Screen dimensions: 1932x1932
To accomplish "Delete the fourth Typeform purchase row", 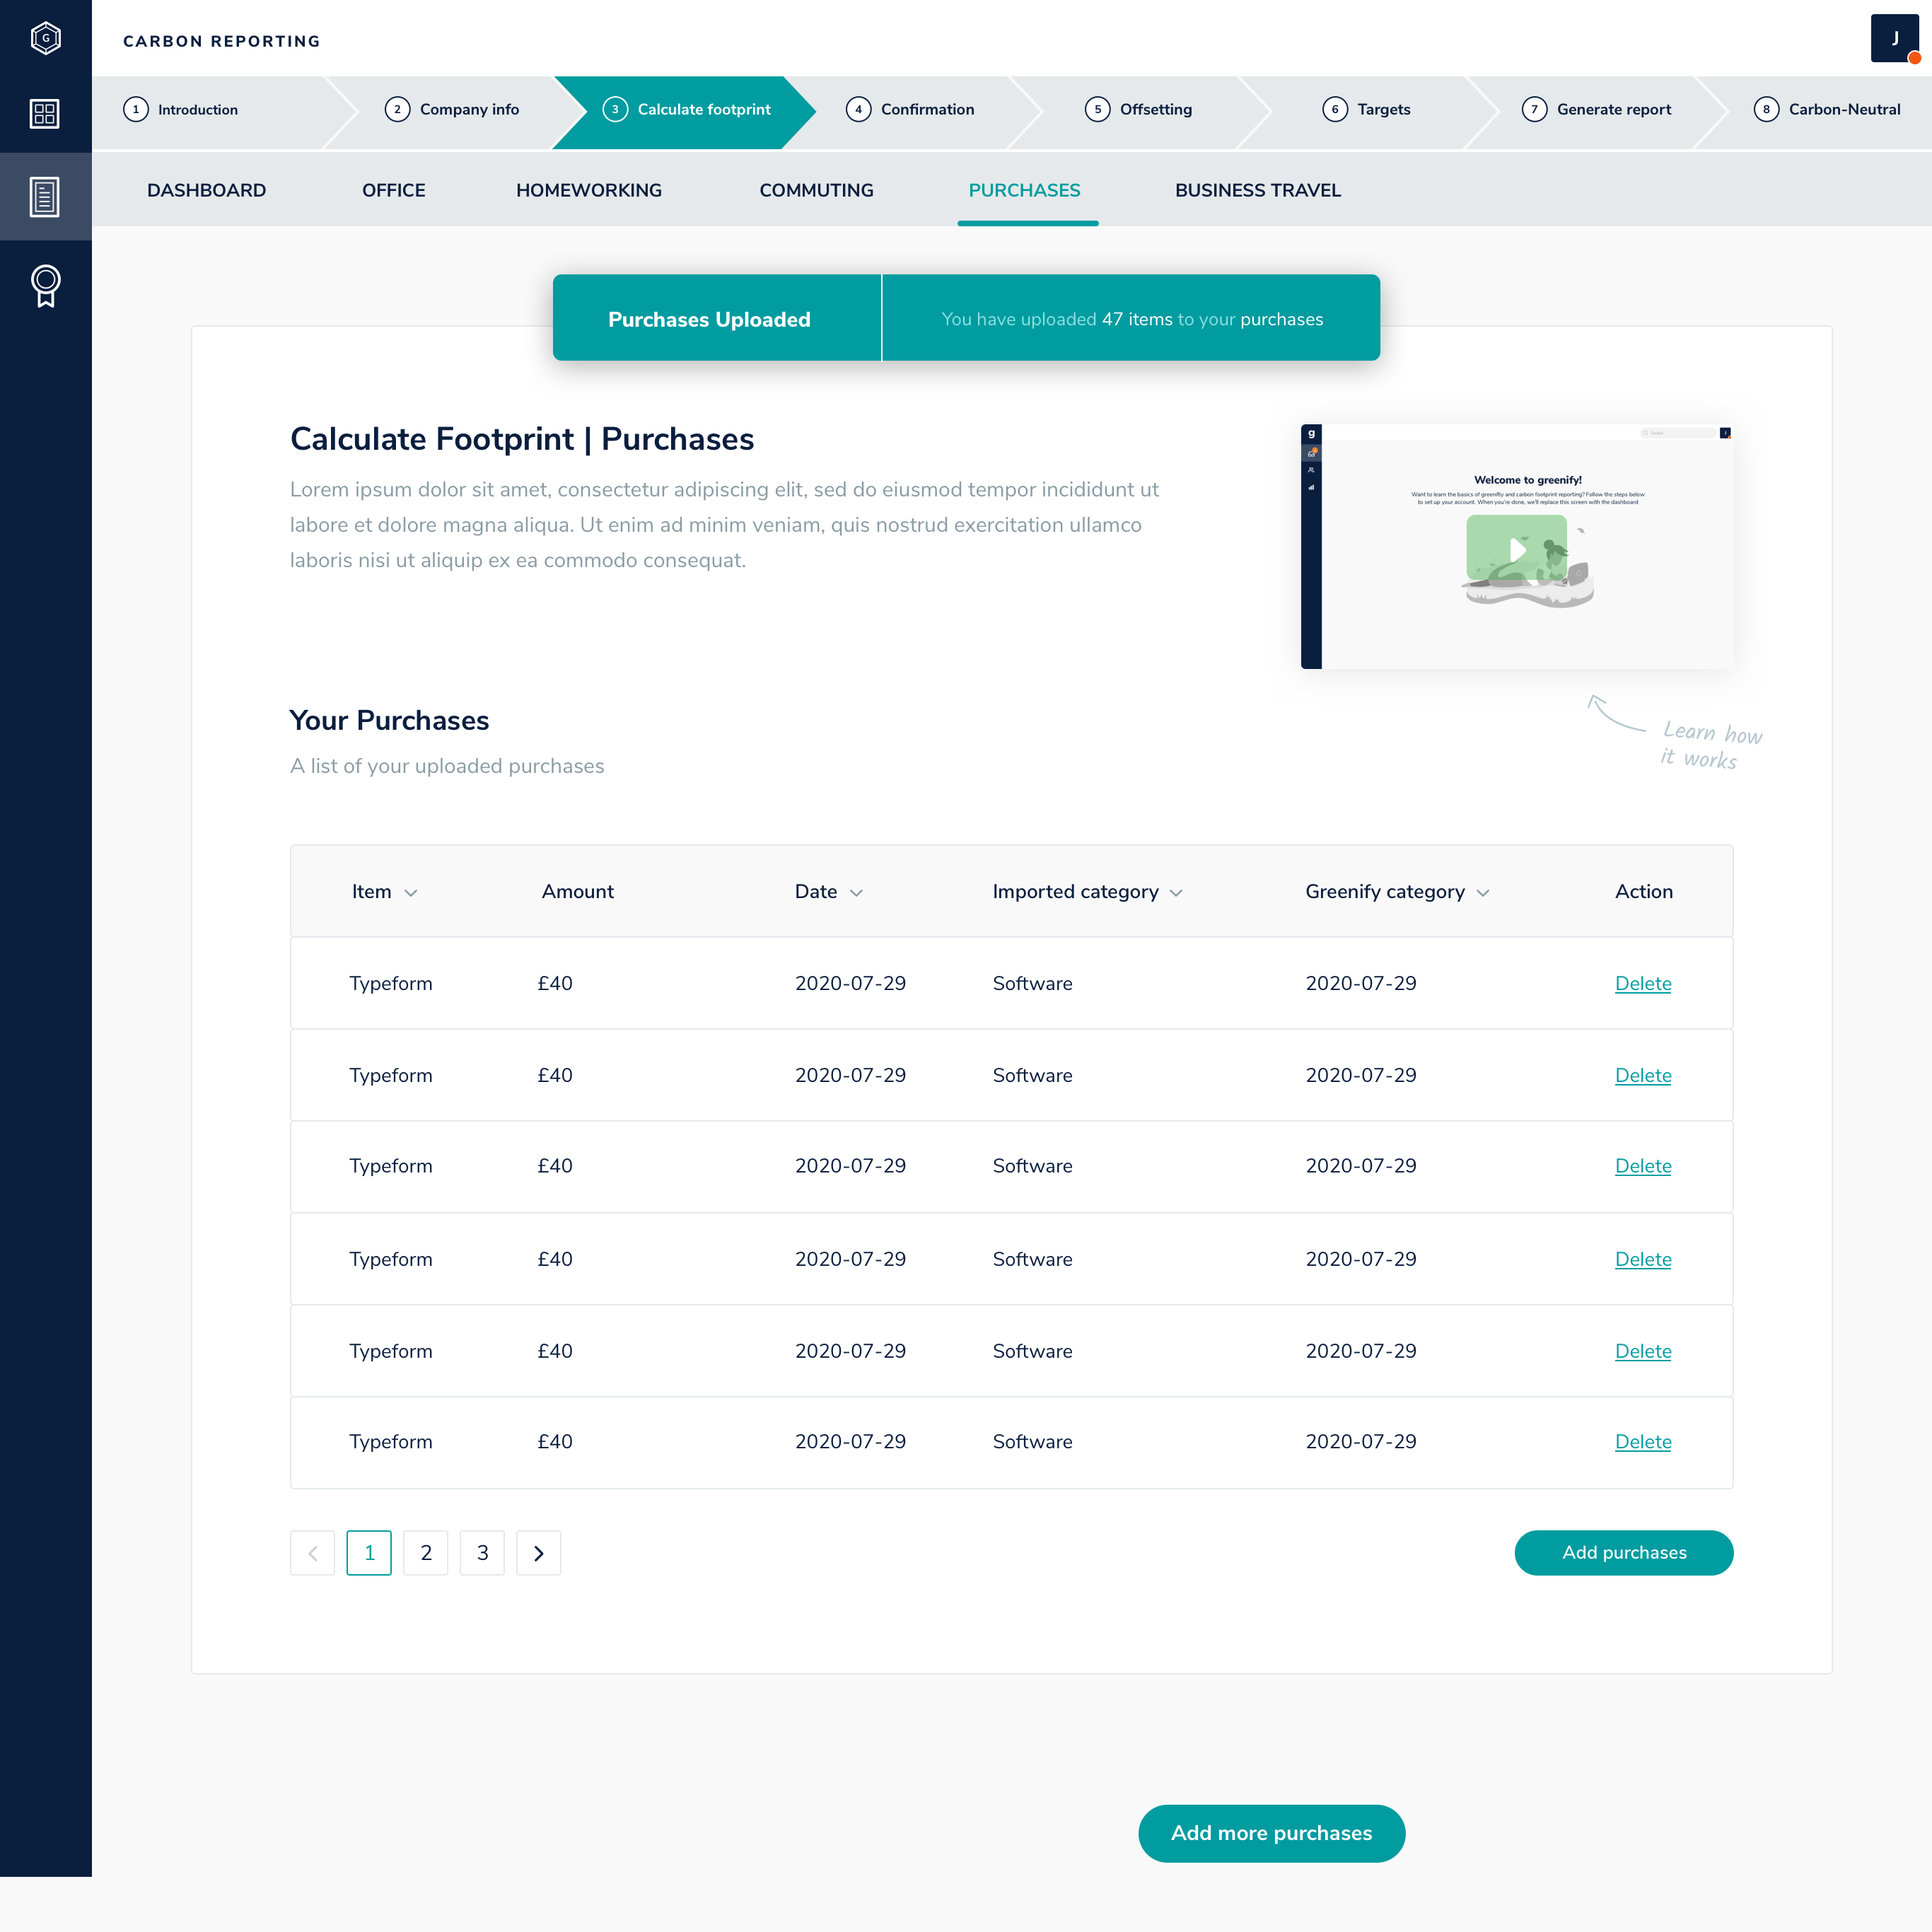I will tap(1643, 1260).
